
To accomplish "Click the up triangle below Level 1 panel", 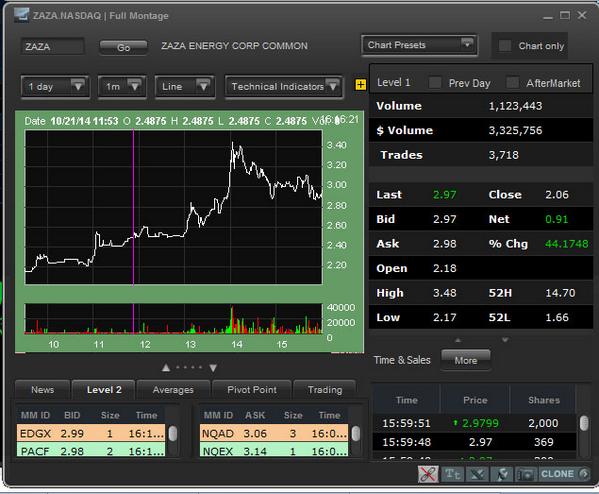I will 458,340.
